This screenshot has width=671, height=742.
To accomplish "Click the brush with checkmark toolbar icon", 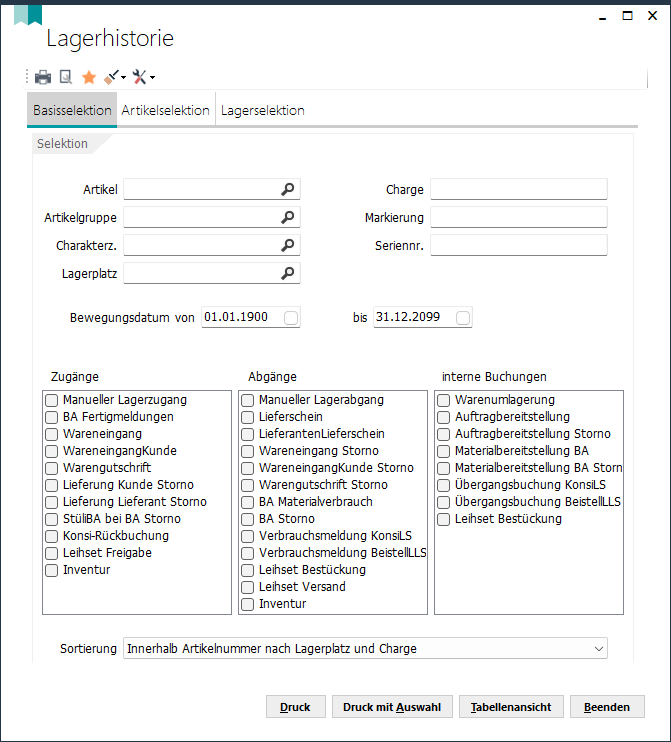I will (111, 77).
